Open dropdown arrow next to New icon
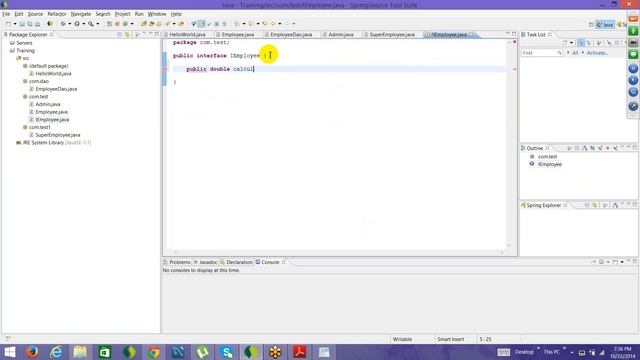 coord(15,24)
